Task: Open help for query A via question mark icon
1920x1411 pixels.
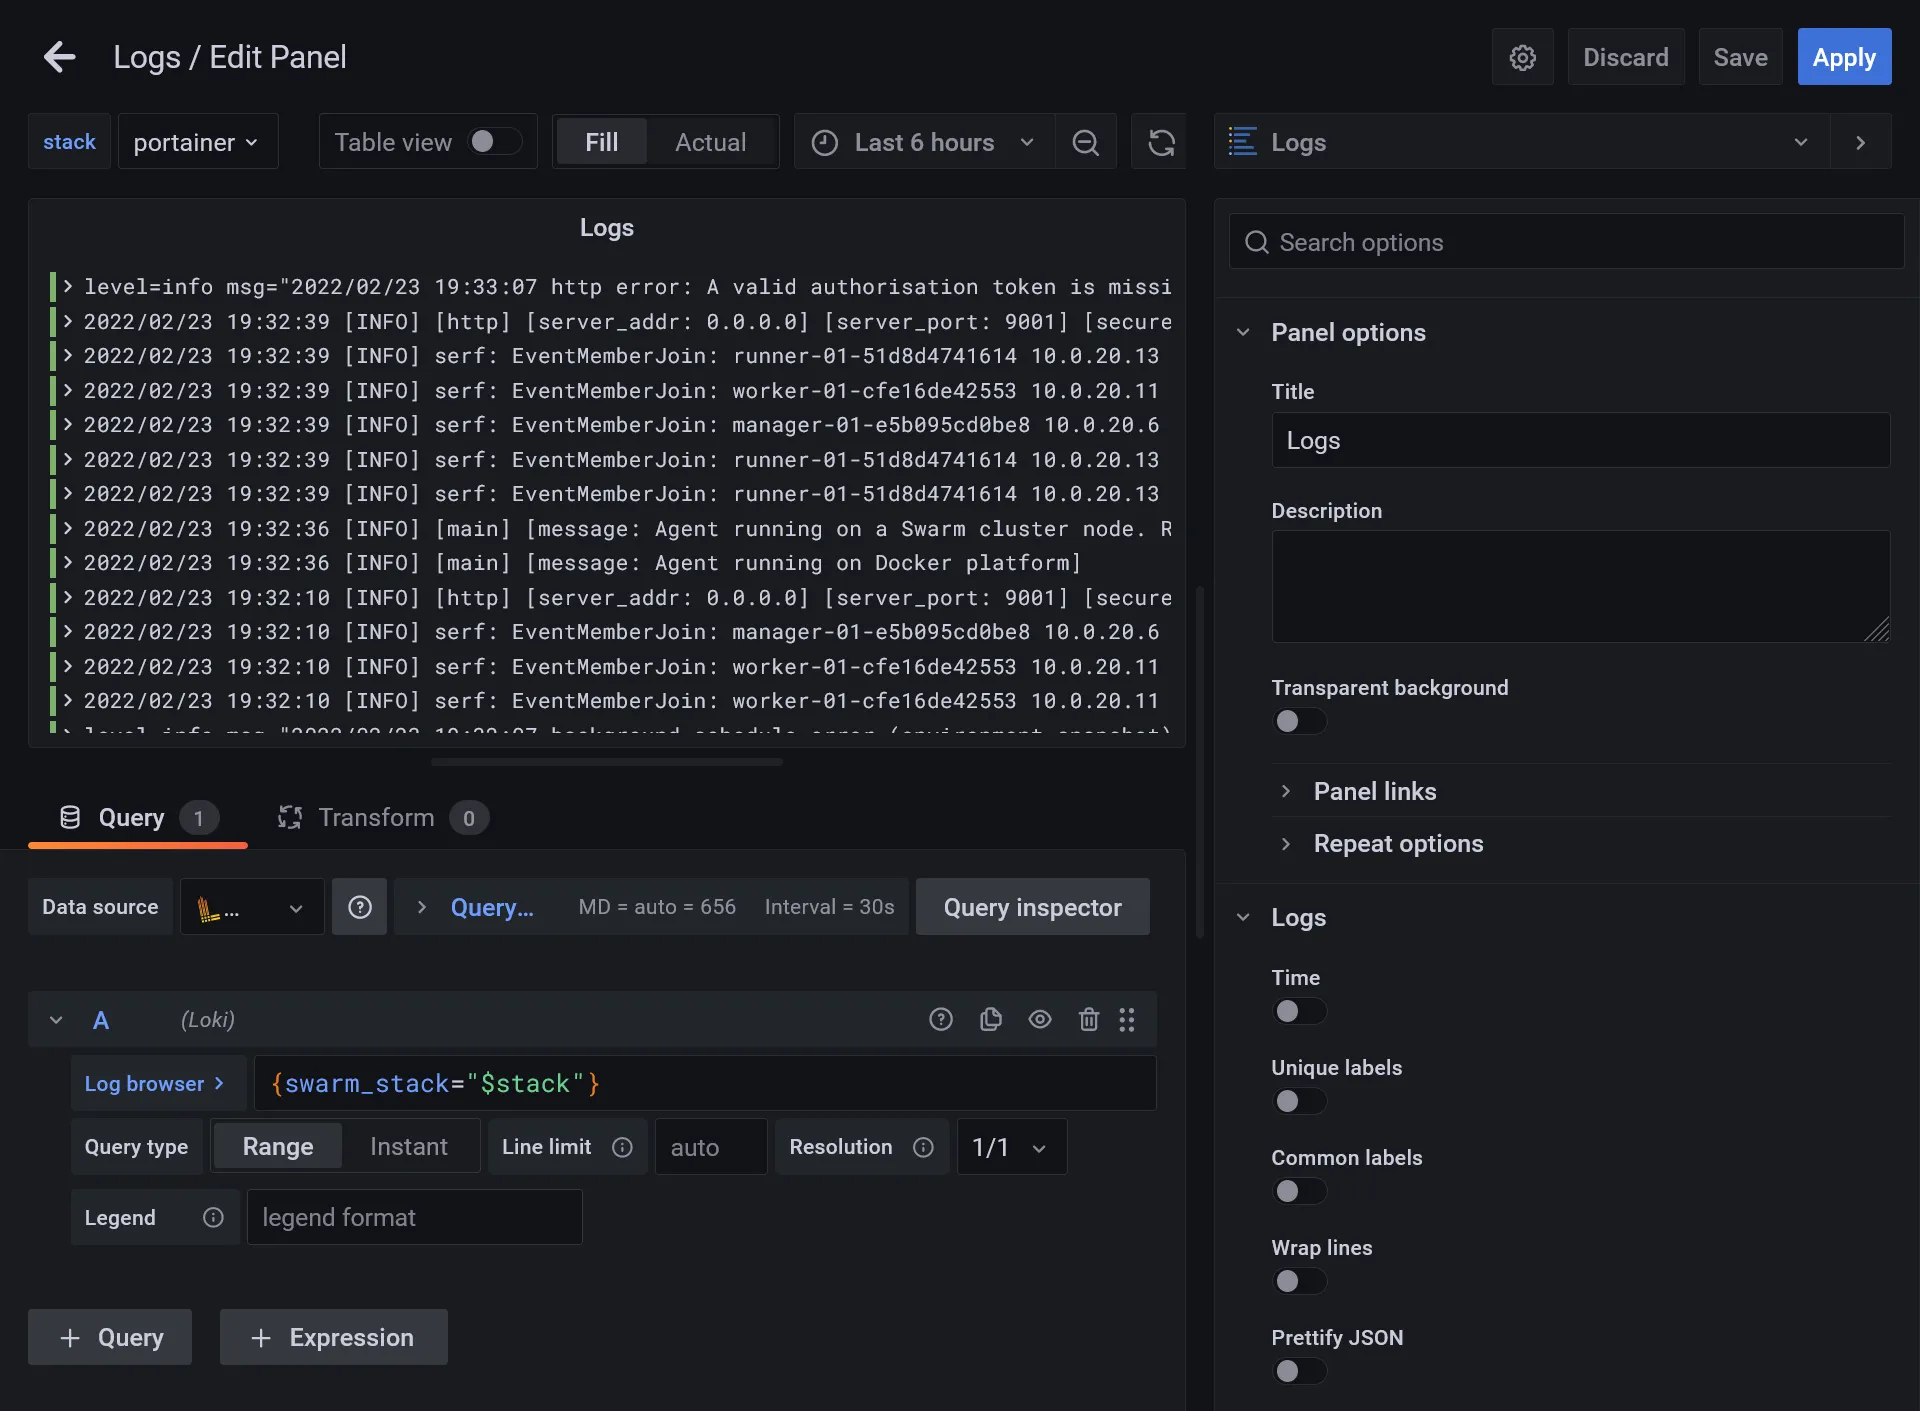Action: point(941,1019)
